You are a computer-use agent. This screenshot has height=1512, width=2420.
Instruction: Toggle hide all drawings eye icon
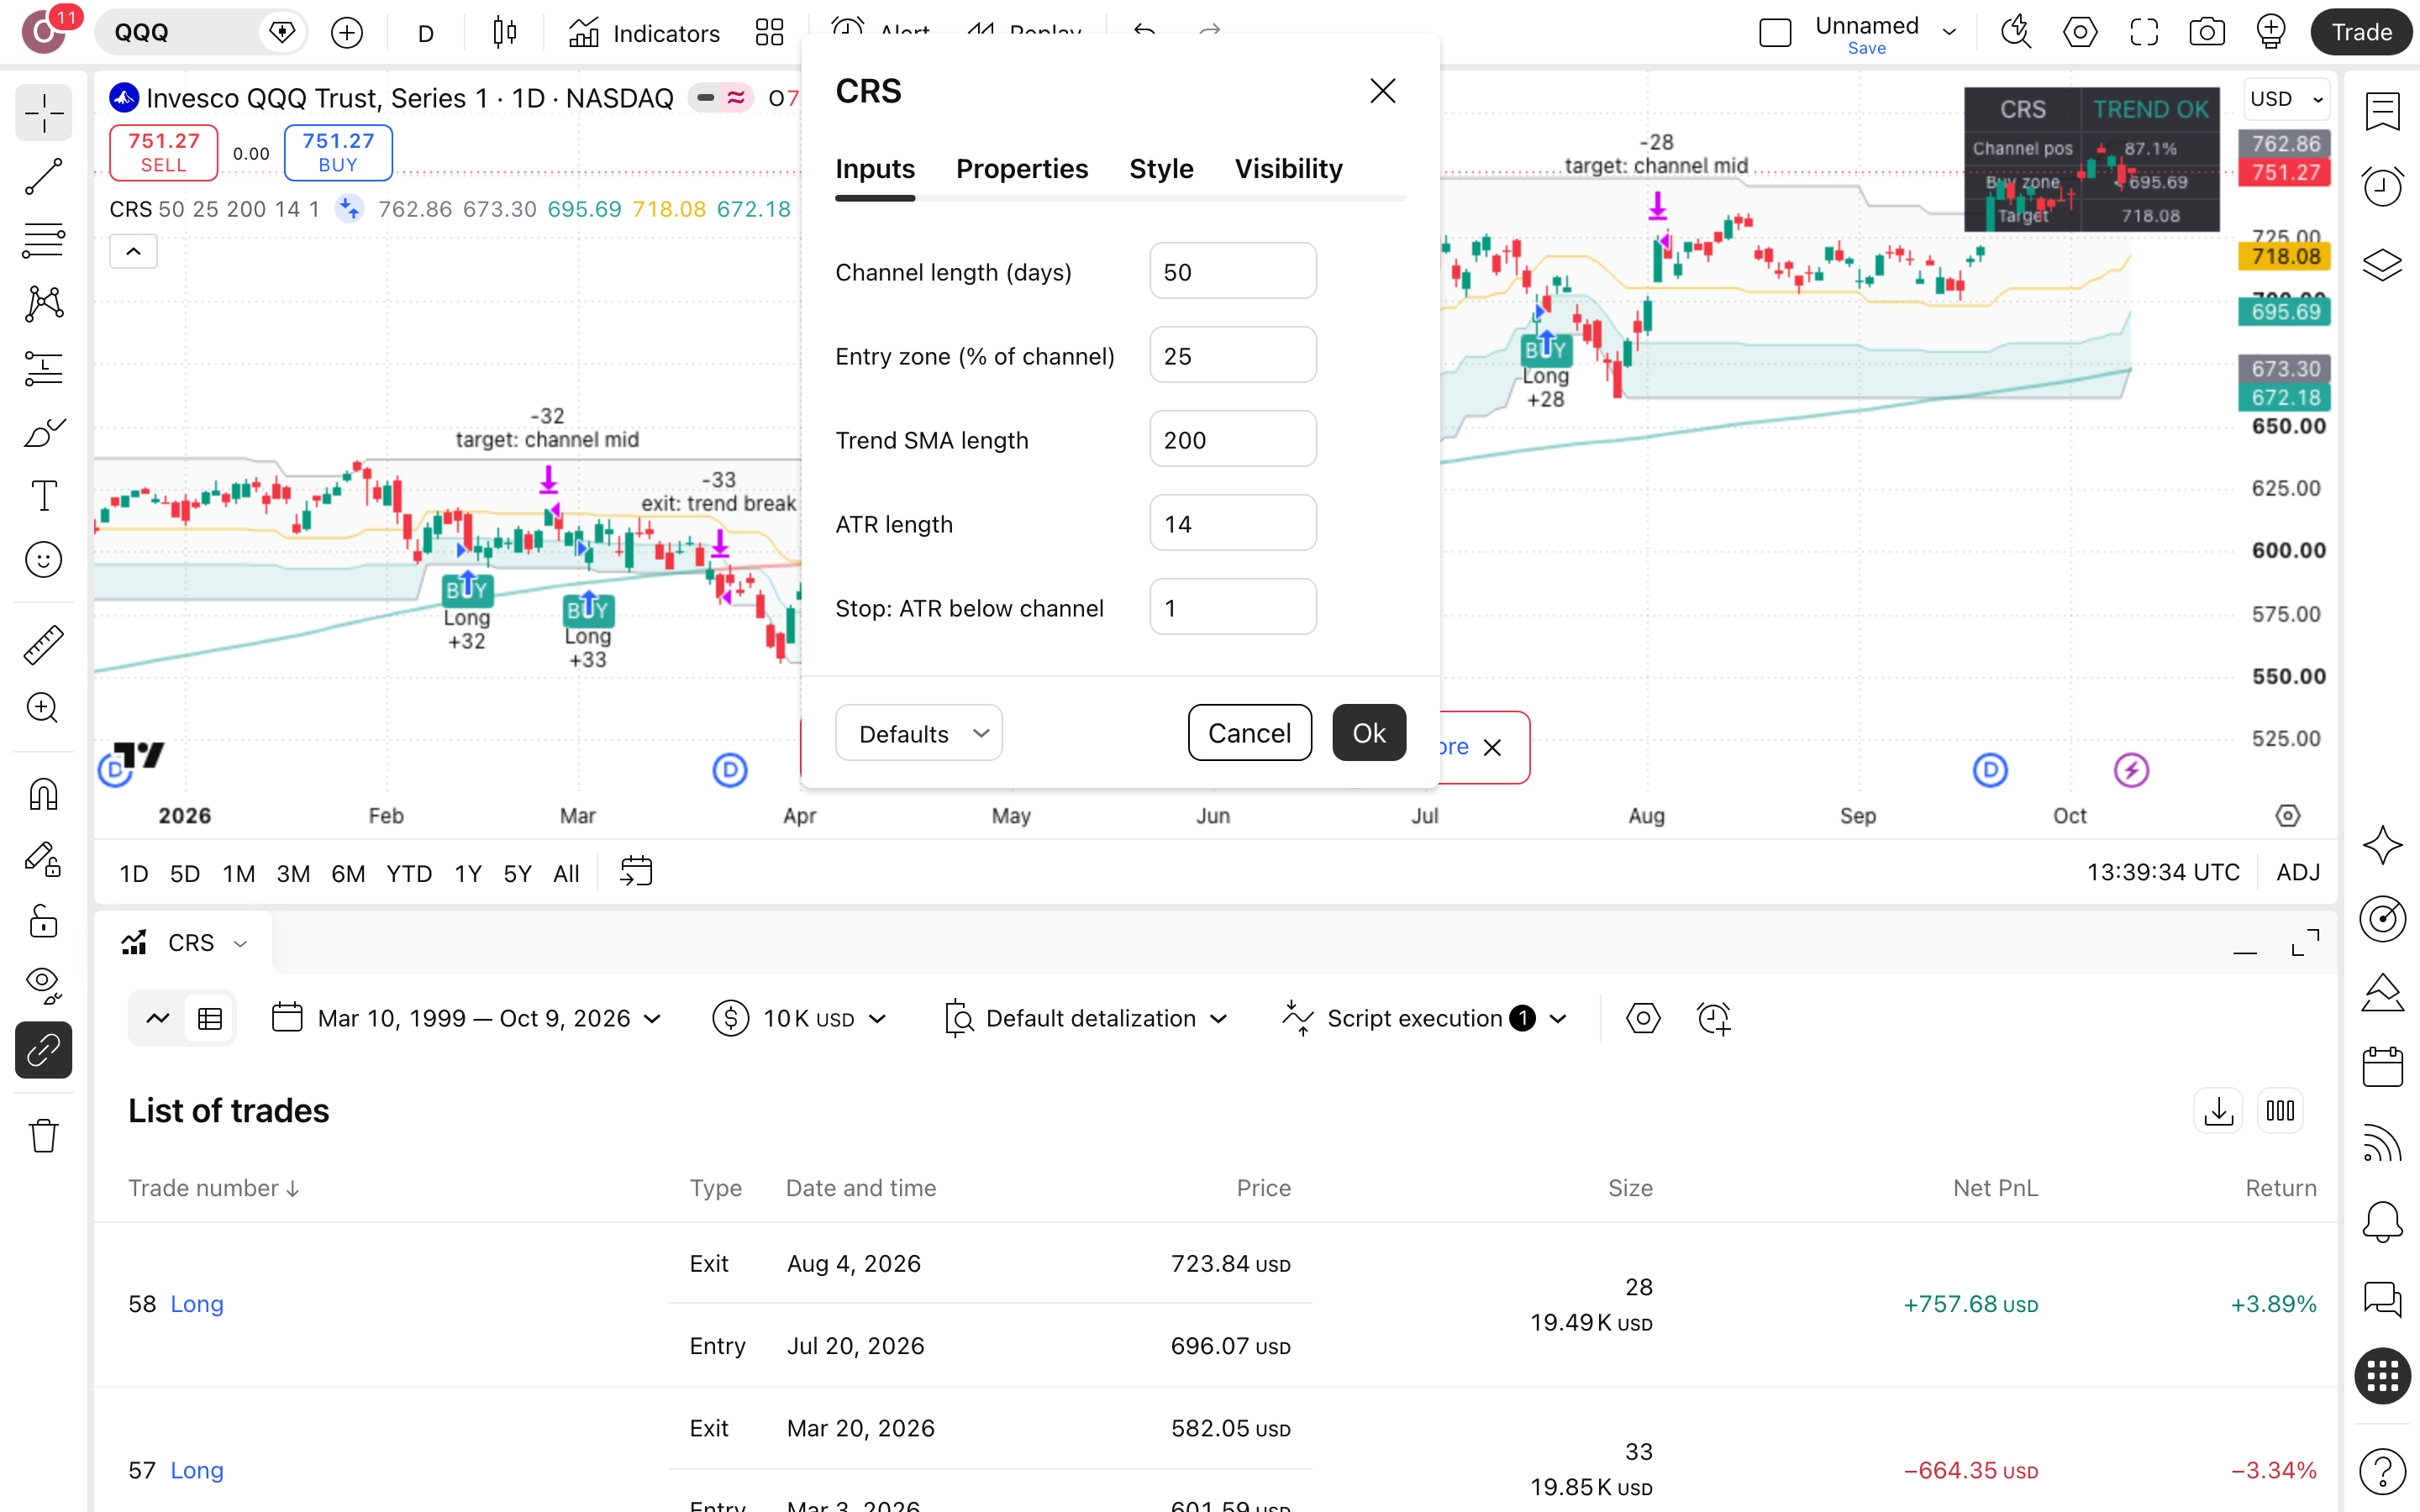pyautogui.click(x=43, y=985)
